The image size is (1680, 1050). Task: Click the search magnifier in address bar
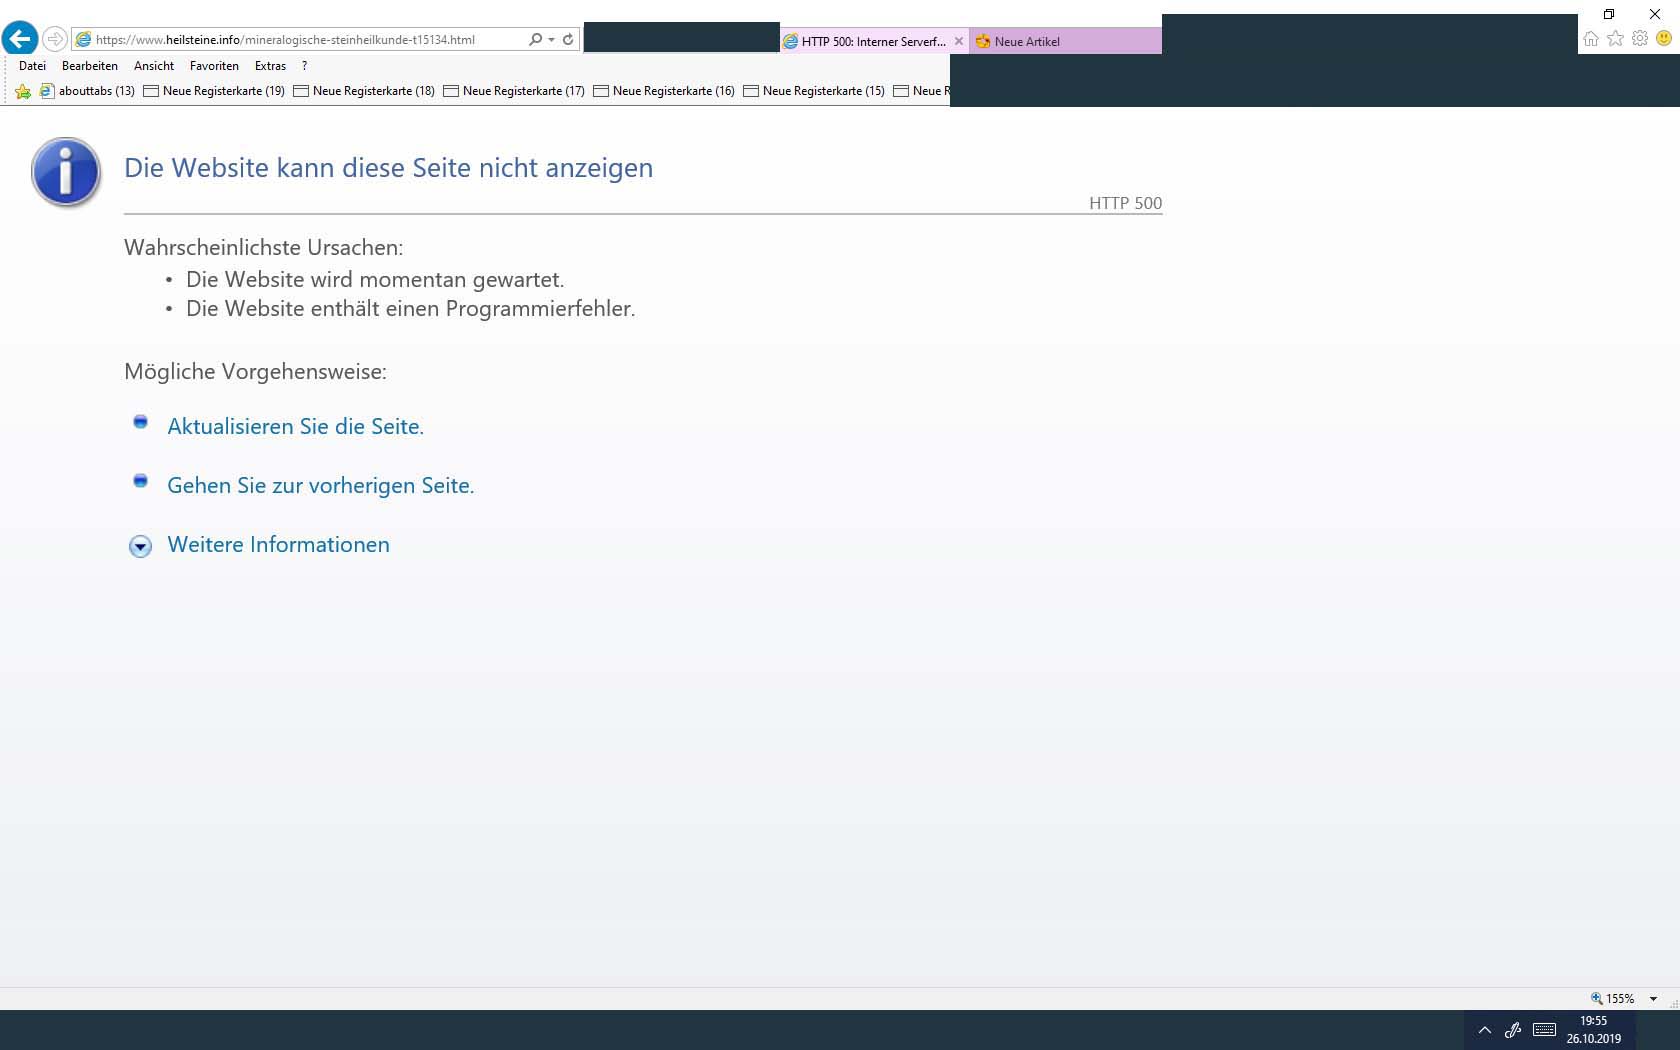pyautogui.click(x=535, y=40)
